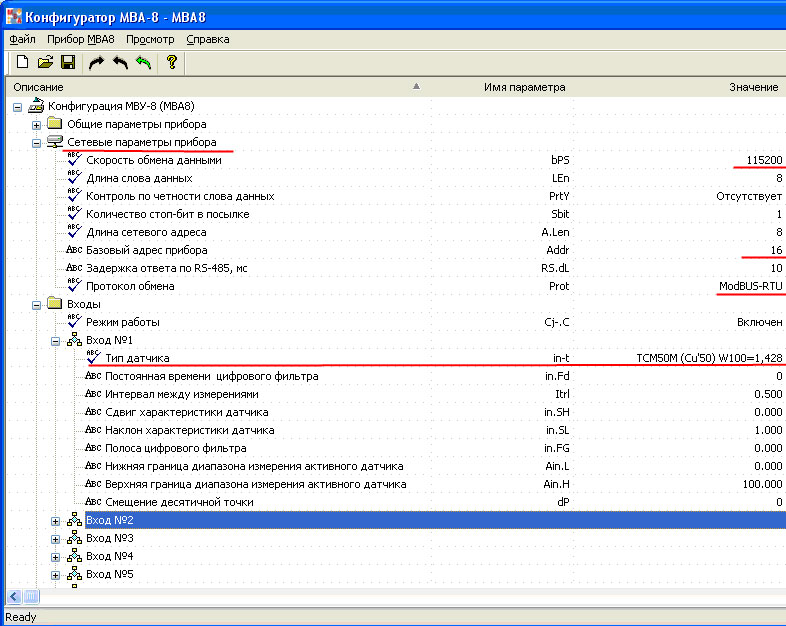Click the Сетевые параметры прибора network icon
The width and height of the screenshot is (786, 626).
click(54, 142)
